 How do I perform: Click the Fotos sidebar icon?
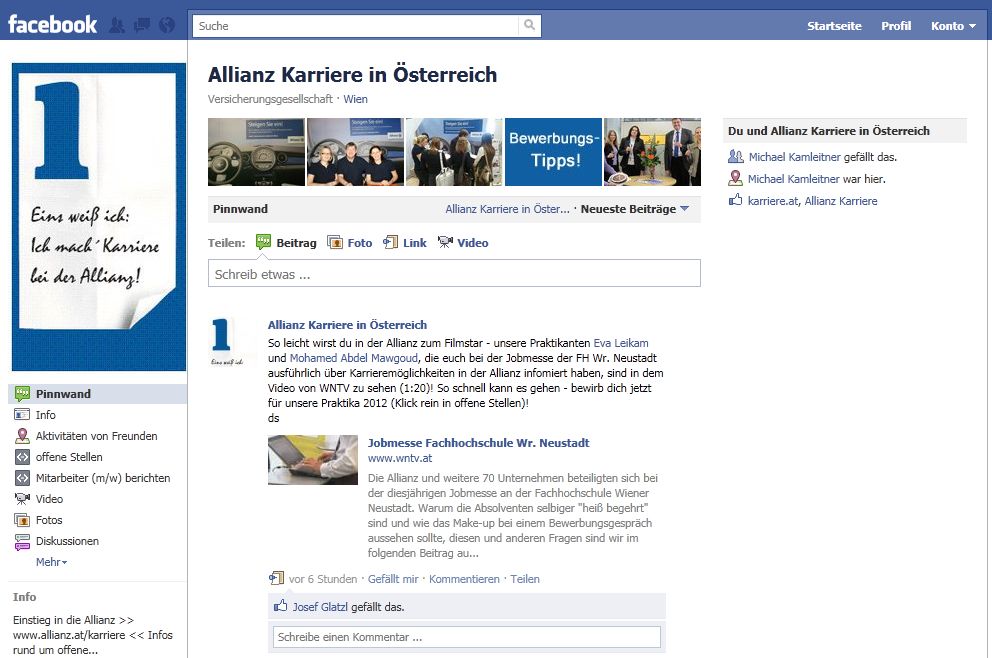pyautogui.click(x=22, y=520)
